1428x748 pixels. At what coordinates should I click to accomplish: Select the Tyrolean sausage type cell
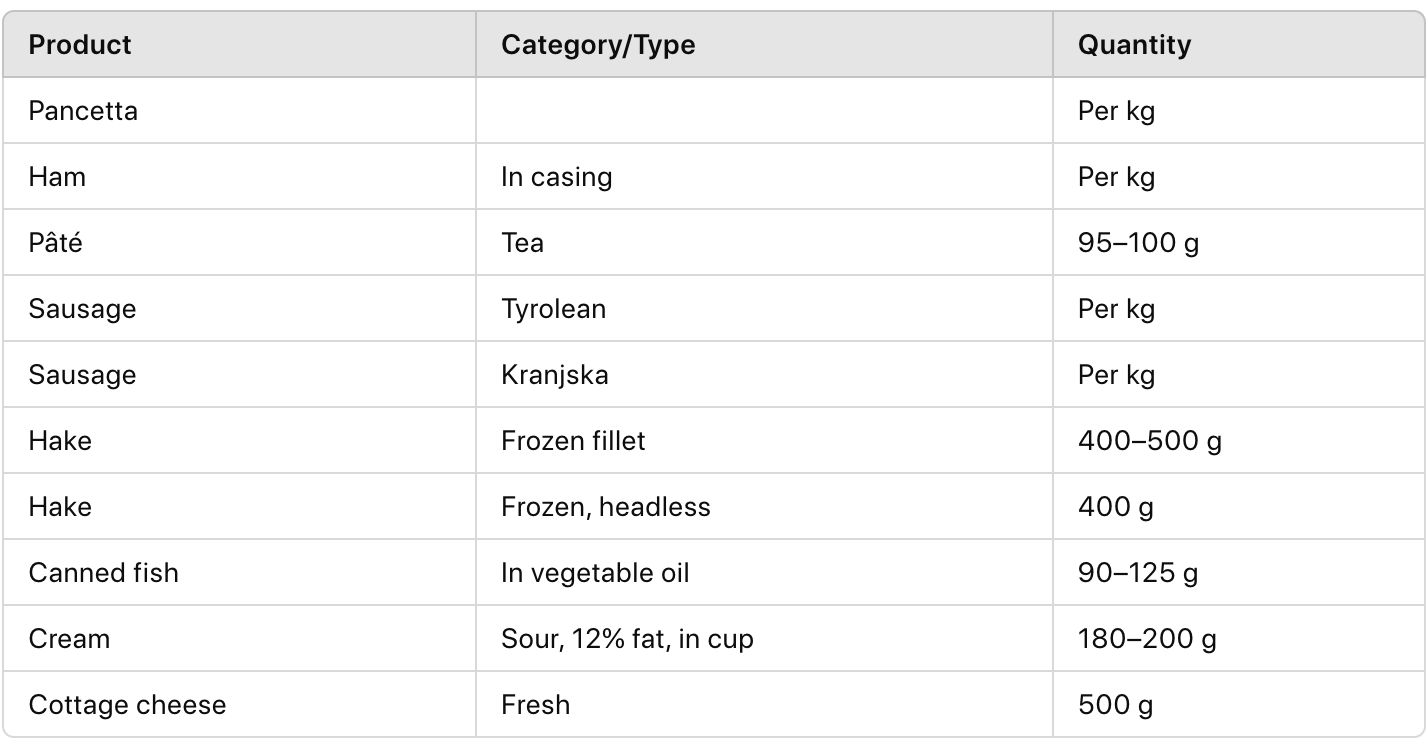[x=553, y=309]
